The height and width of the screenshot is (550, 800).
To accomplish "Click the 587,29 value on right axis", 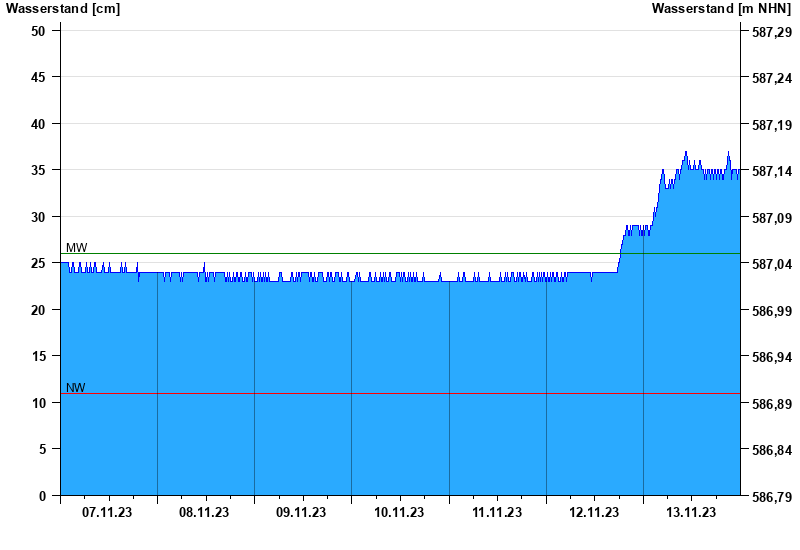I will pyautogui.click(x=772, y=32).
